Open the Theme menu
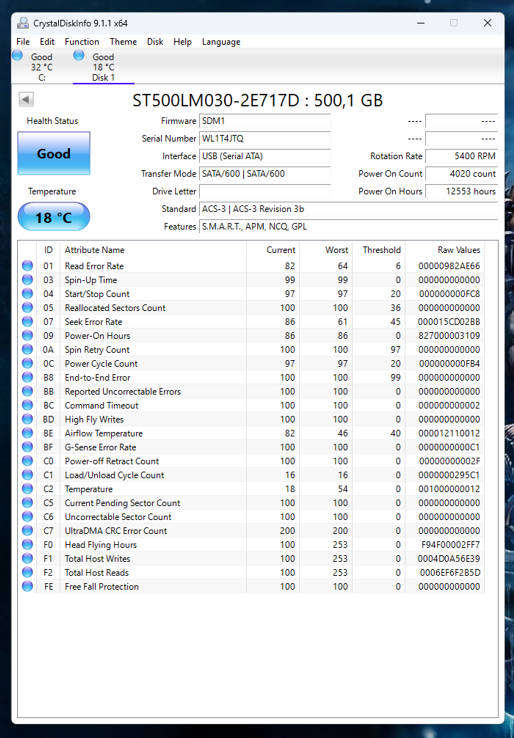Screen dimensions: 514x738 pos(123,41)
